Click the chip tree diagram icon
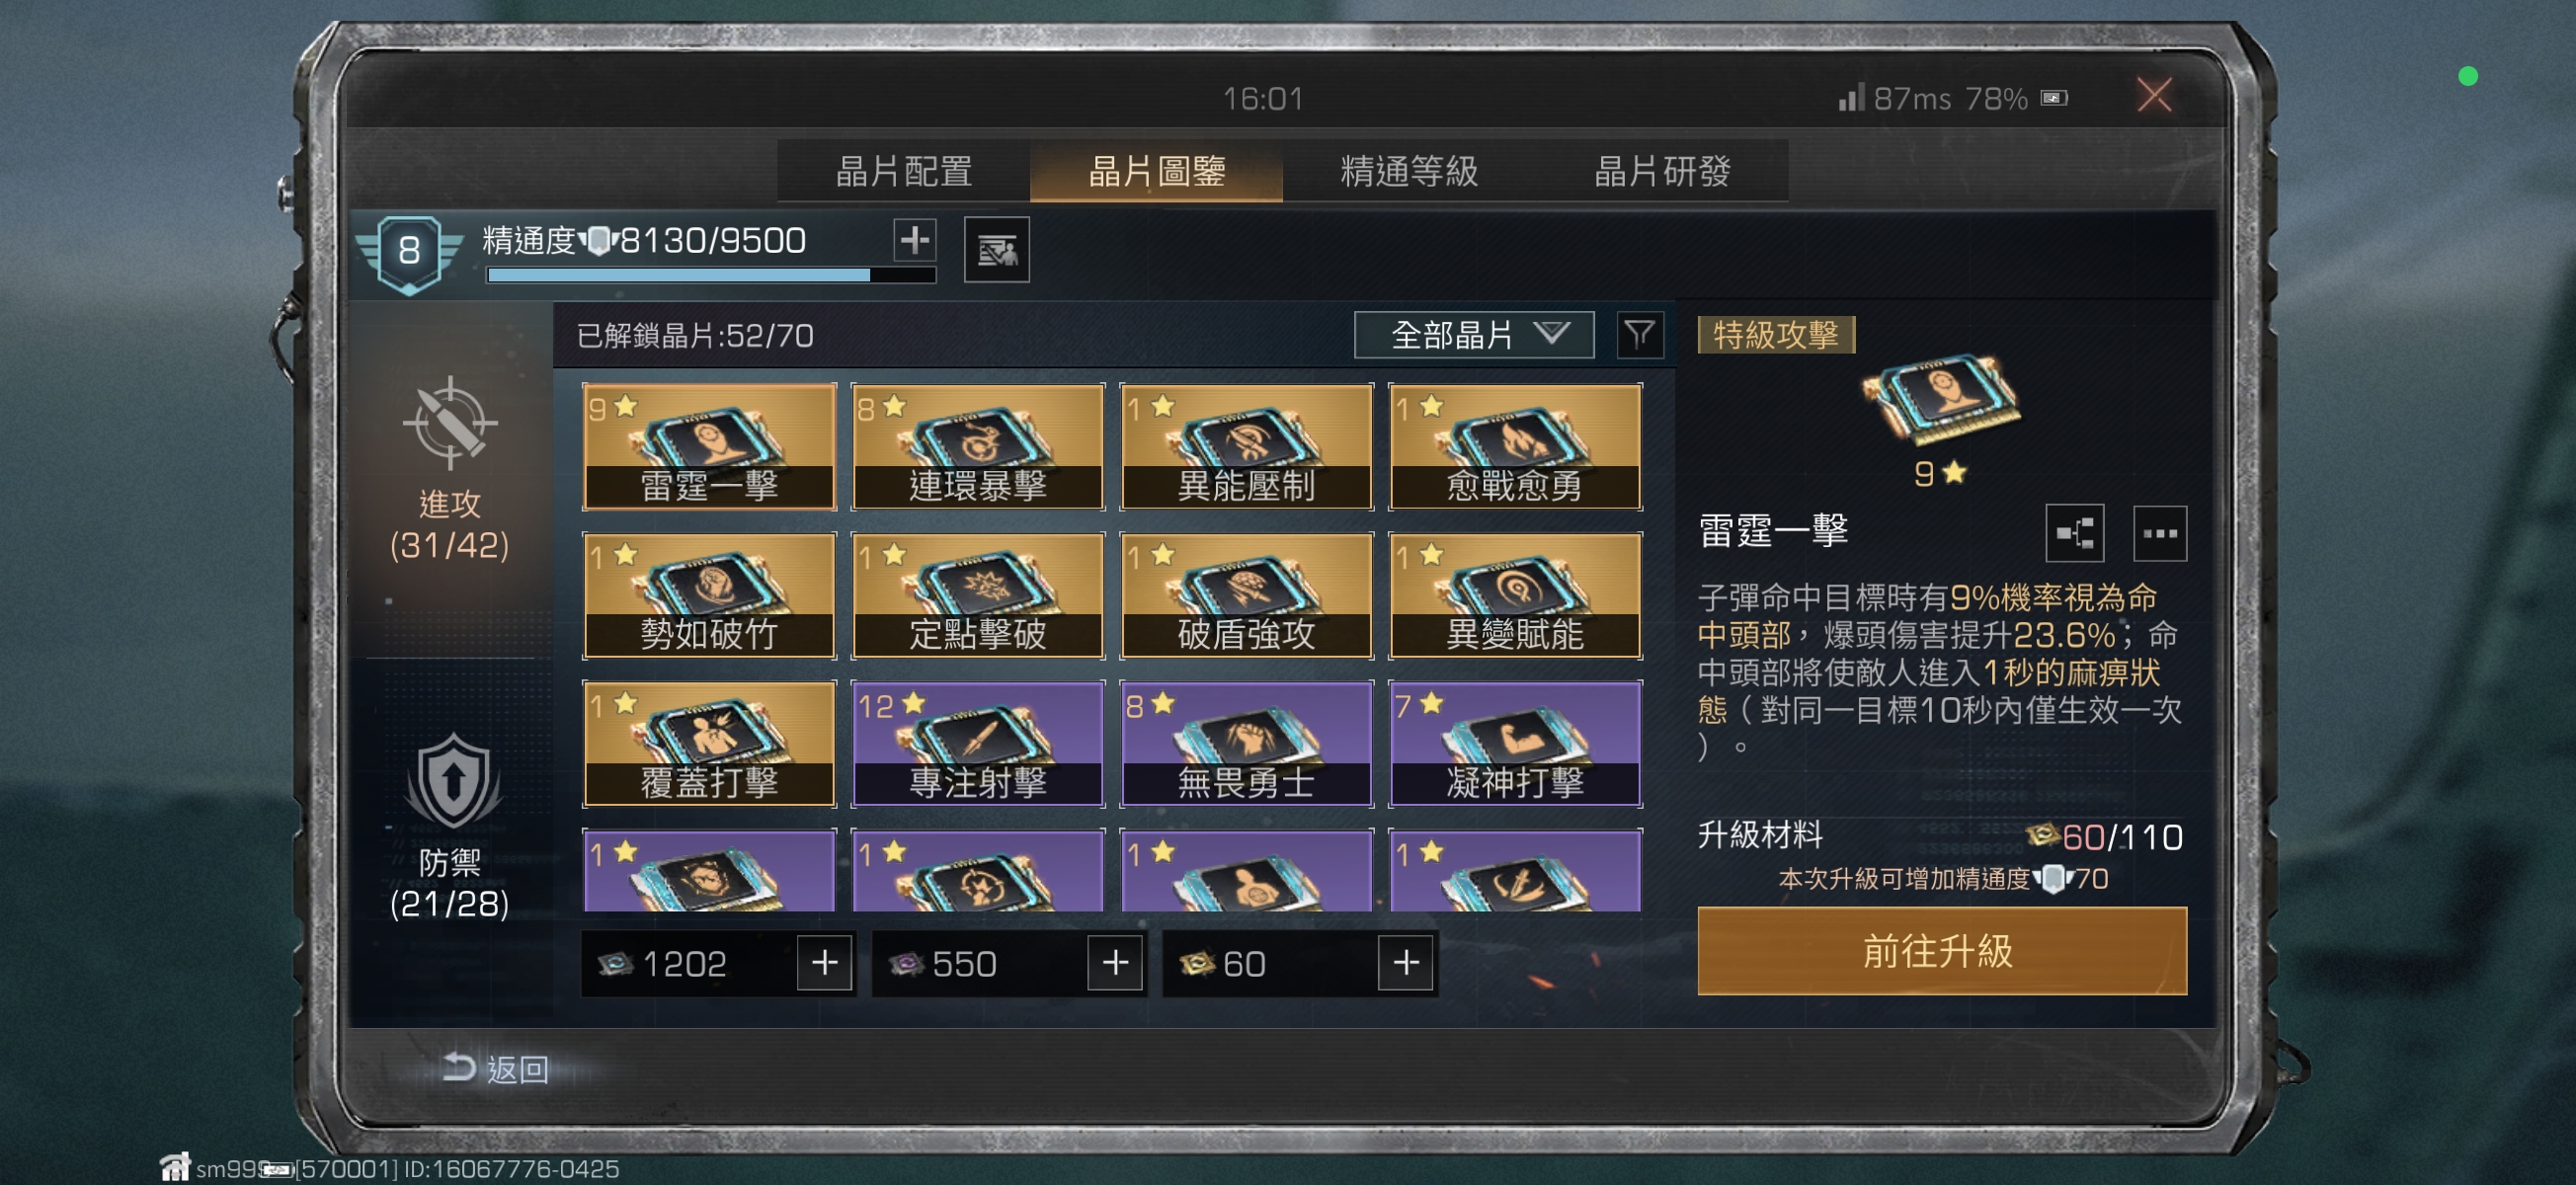The width and height of the screenshot is (2576, 1185). 2074,533
